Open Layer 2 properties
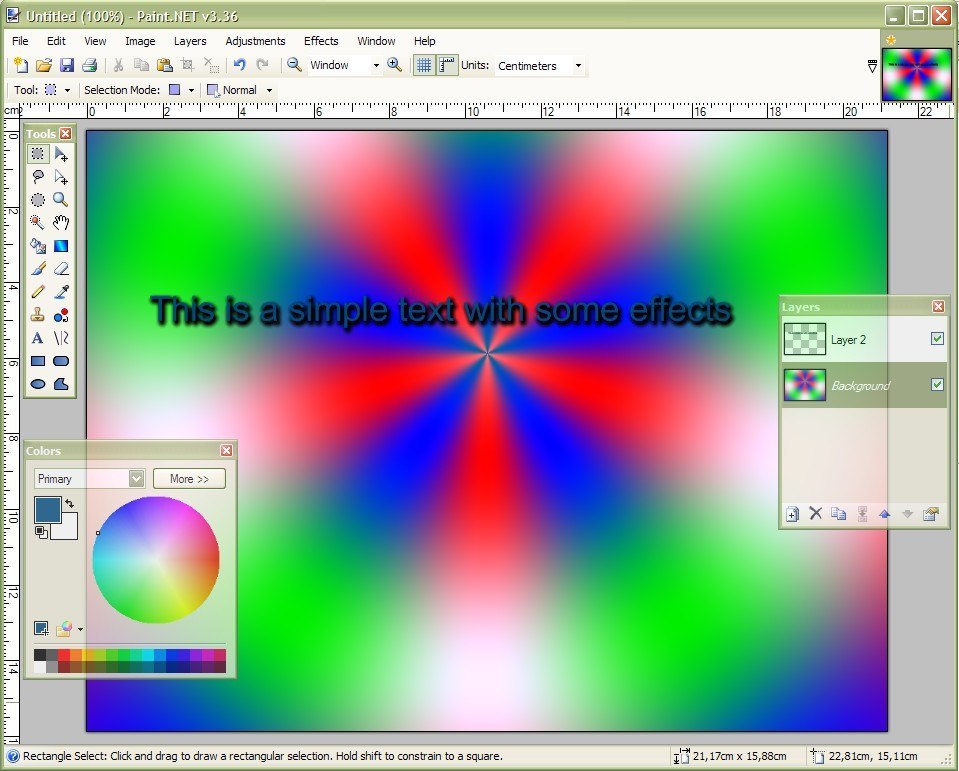This screenshot has width=959, height=771. [930, 514]
